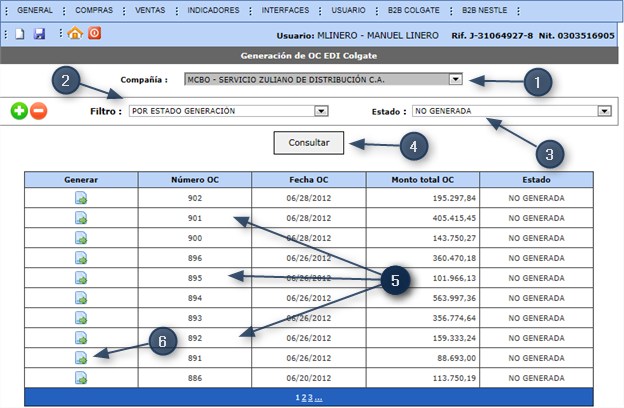Open the Compañía dropdown
624x408 pixels.
456,79
